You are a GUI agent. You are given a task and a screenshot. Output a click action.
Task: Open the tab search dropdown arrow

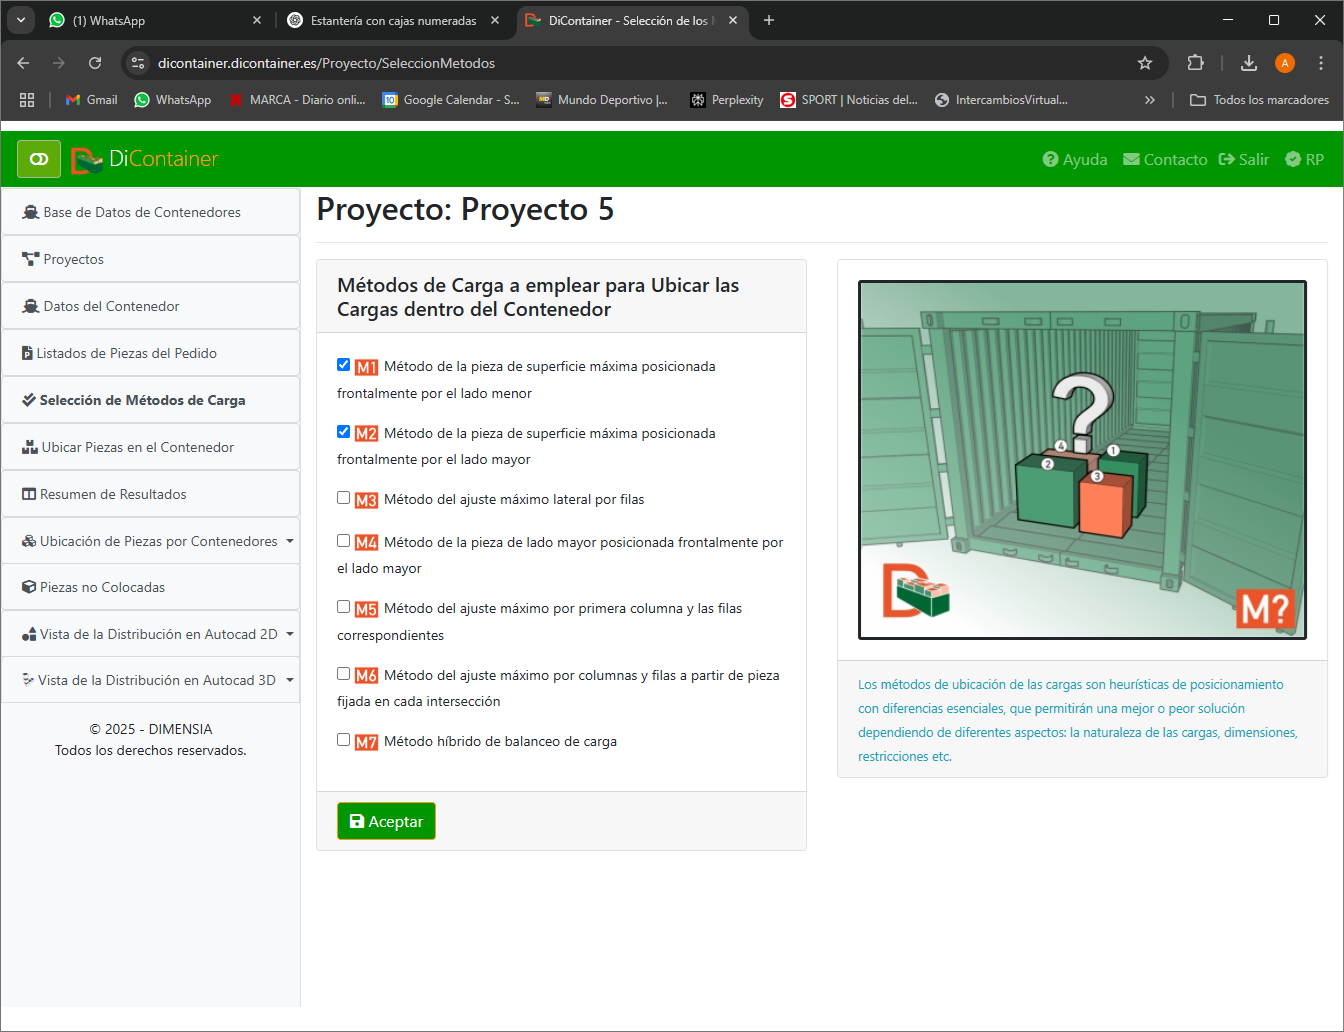[x=21, y=20]
